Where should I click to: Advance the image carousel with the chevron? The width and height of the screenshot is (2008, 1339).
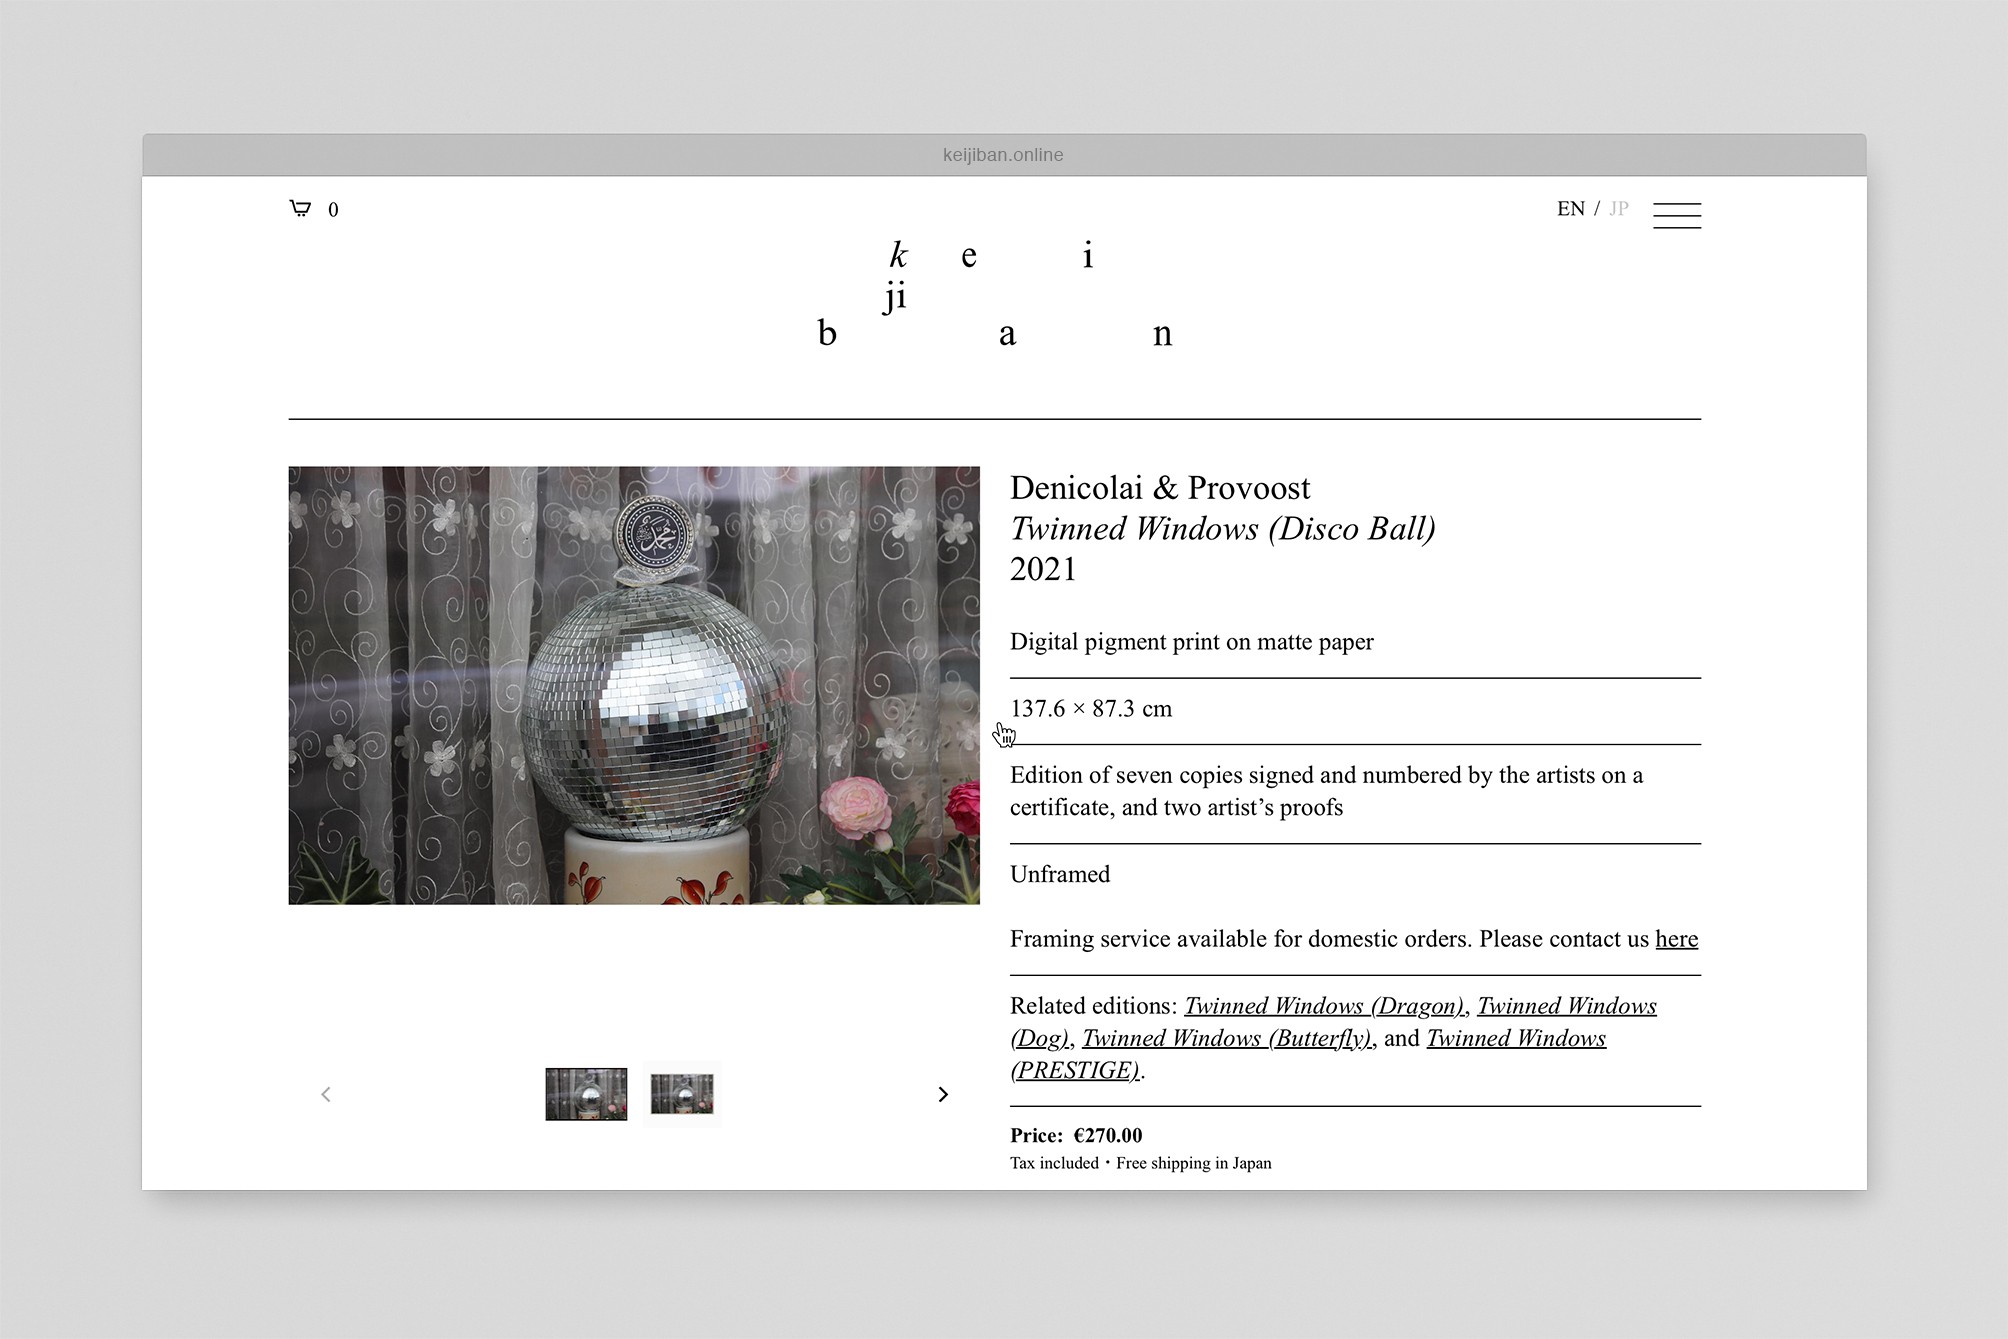(x=943, y=1094)
